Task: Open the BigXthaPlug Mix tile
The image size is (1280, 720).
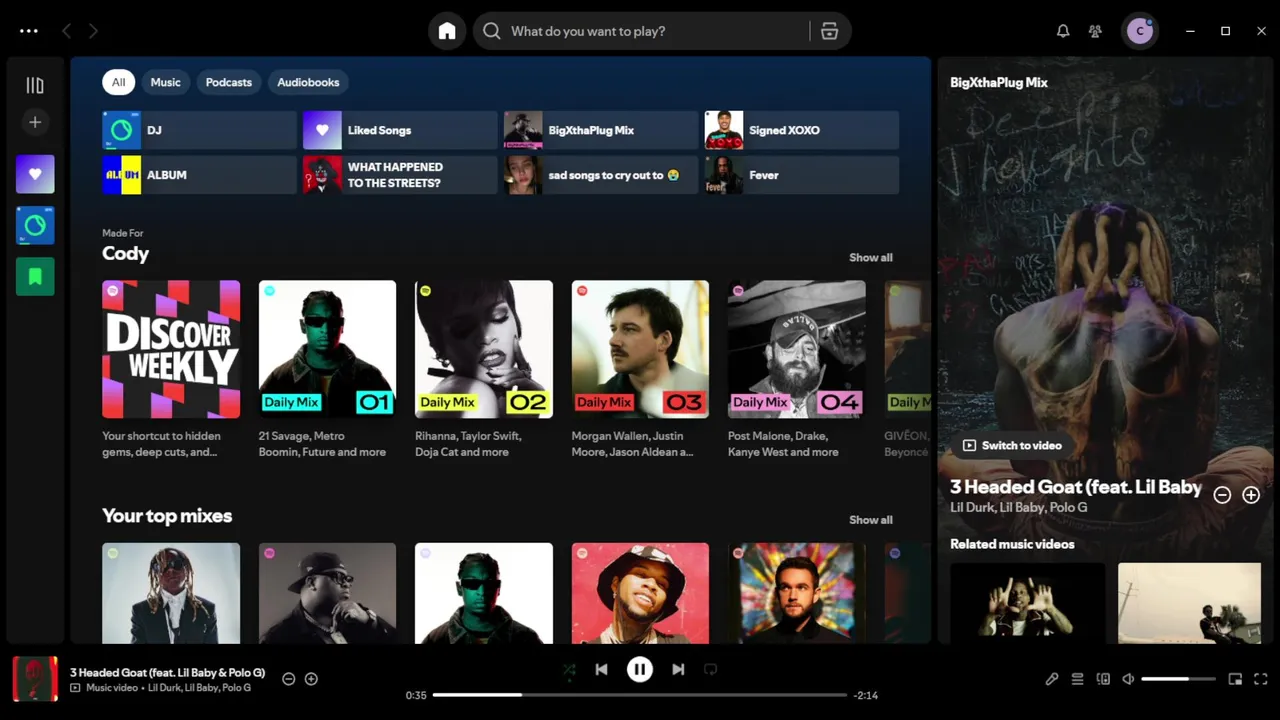Action: coord(601,130)
